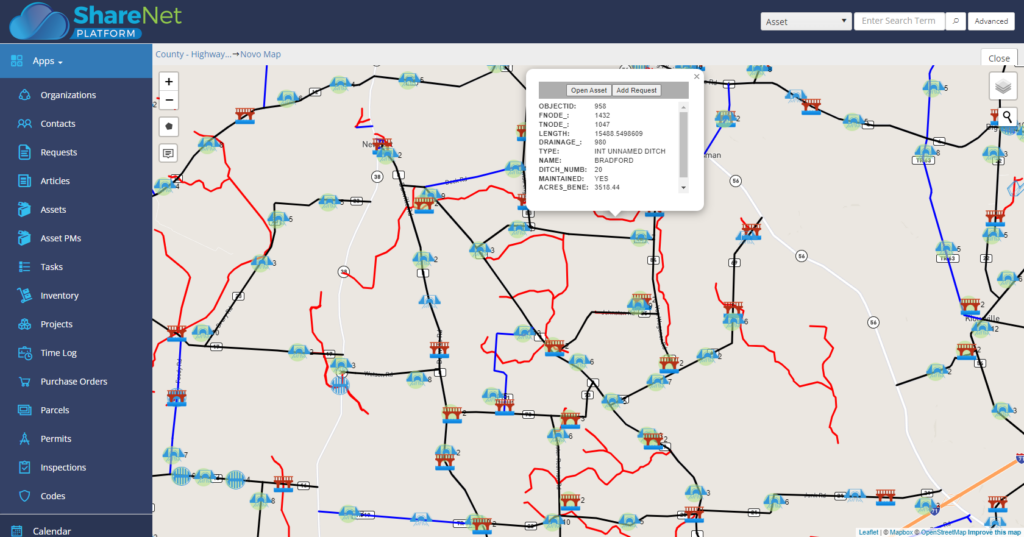Close the asset info popup
Viewport: 1024px width, 537px height.
point(696,76)
